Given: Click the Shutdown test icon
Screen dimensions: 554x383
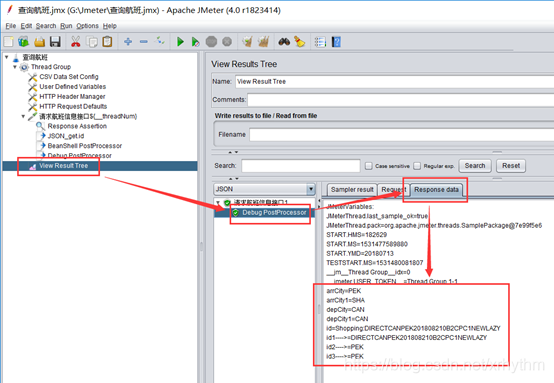Looking at the screenshot, I should 227,42.
